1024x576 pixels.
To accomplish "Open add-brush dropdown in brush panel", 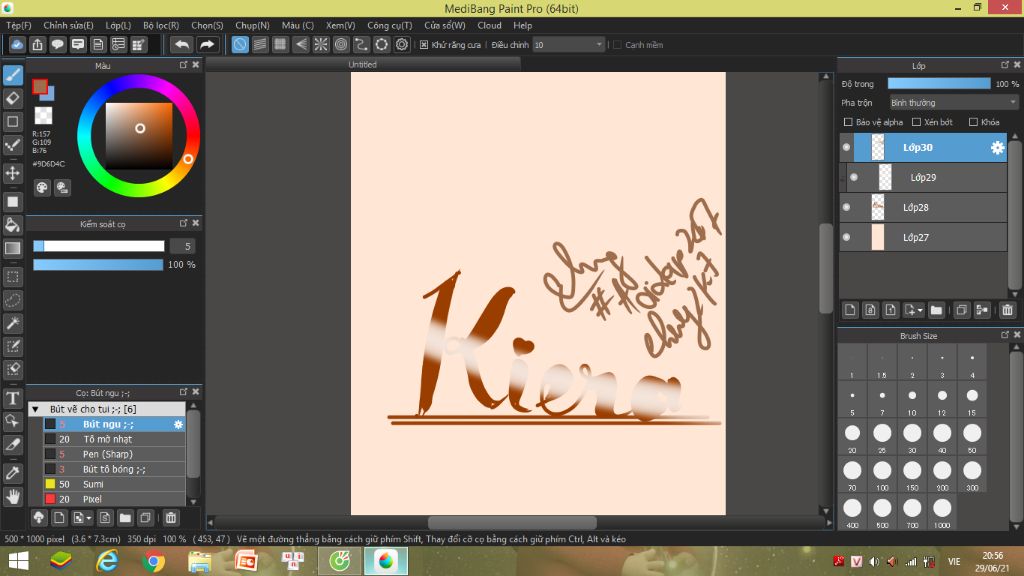I will tap(89, 519).
